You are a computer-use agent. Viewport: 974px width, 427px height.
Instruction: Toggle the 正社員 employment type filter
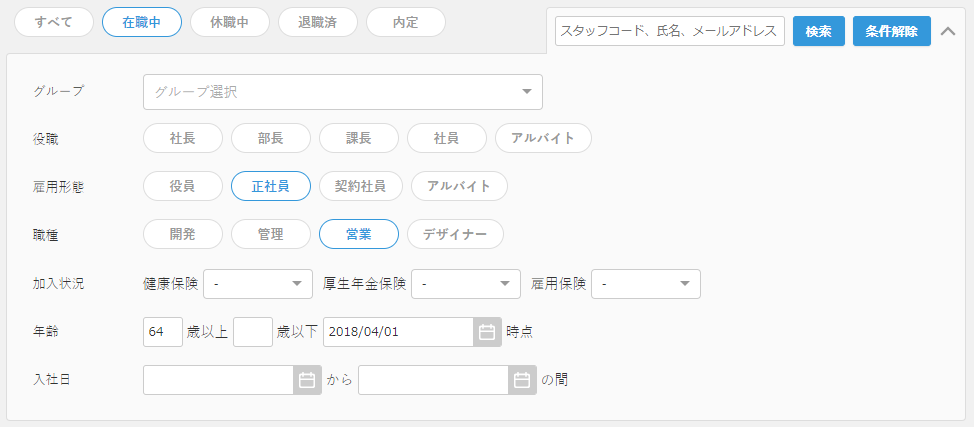pyautogui.click(x=271, y=186)
